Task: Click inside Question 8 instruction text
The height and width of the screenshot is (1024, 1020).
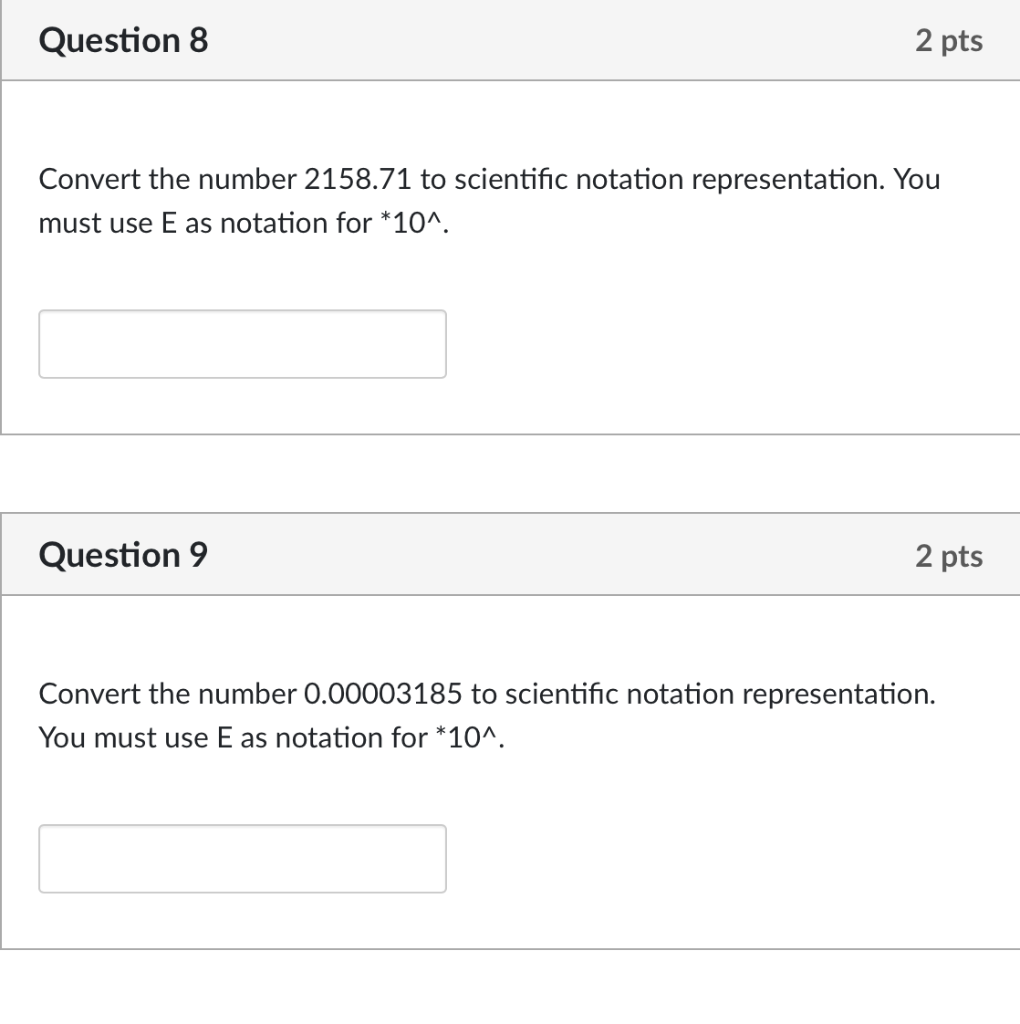Action: tap(400, 200)
